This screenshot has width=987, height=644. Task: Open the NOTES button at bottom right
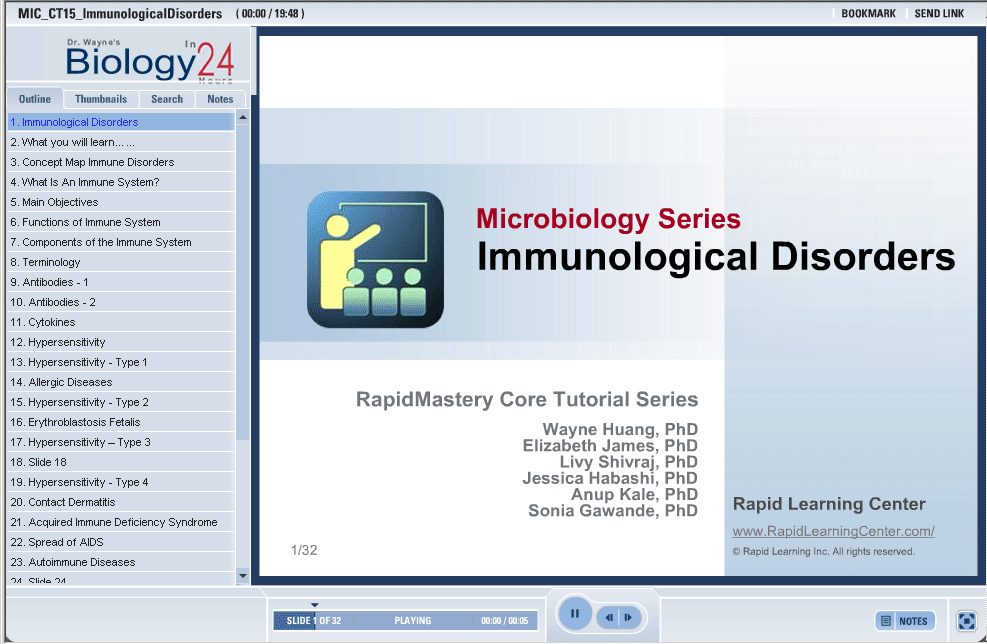click(905, 621)
